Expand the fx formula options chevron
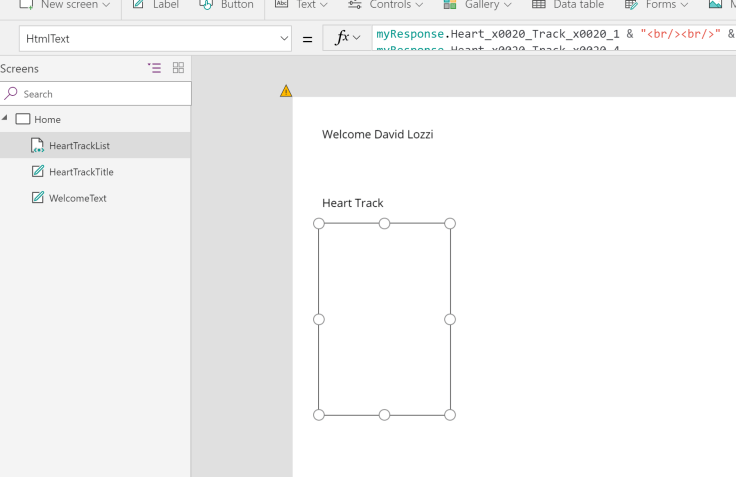The height and width of the screenshot is (477, 736). tap(357, 38)
